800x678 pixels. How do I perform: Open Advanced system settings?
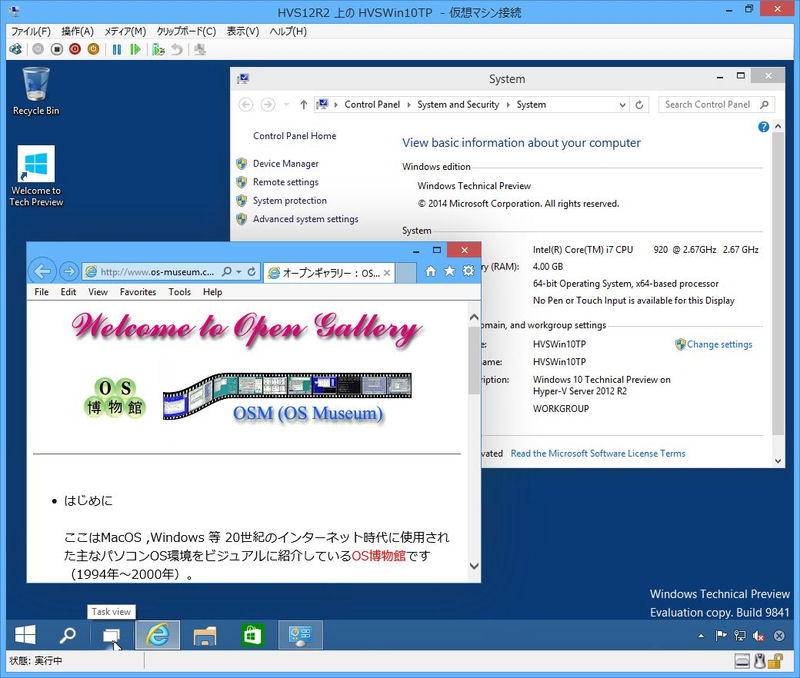[x=306, y=219]
